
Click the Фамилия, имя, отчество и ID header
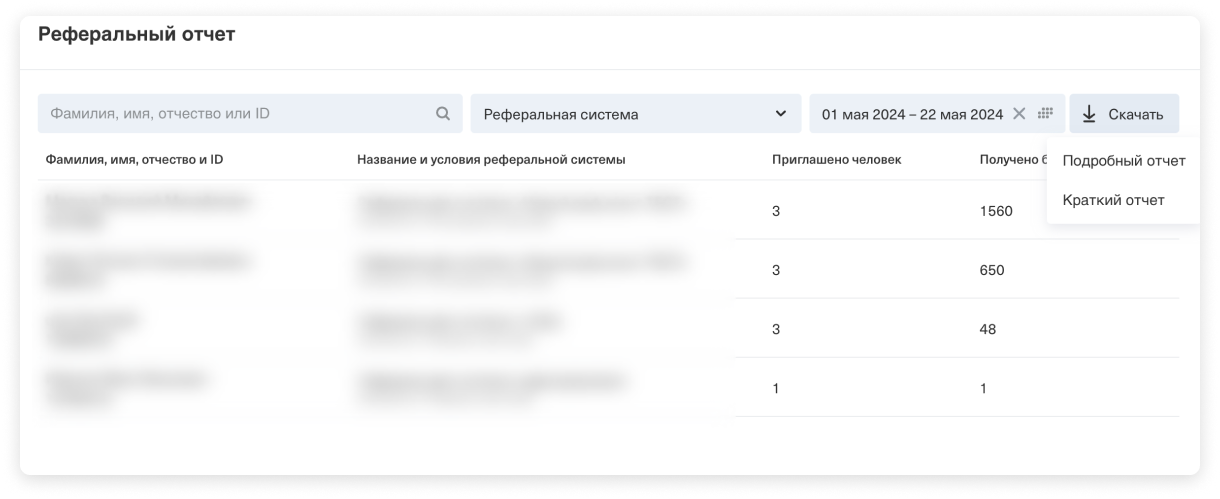point(134,160)
